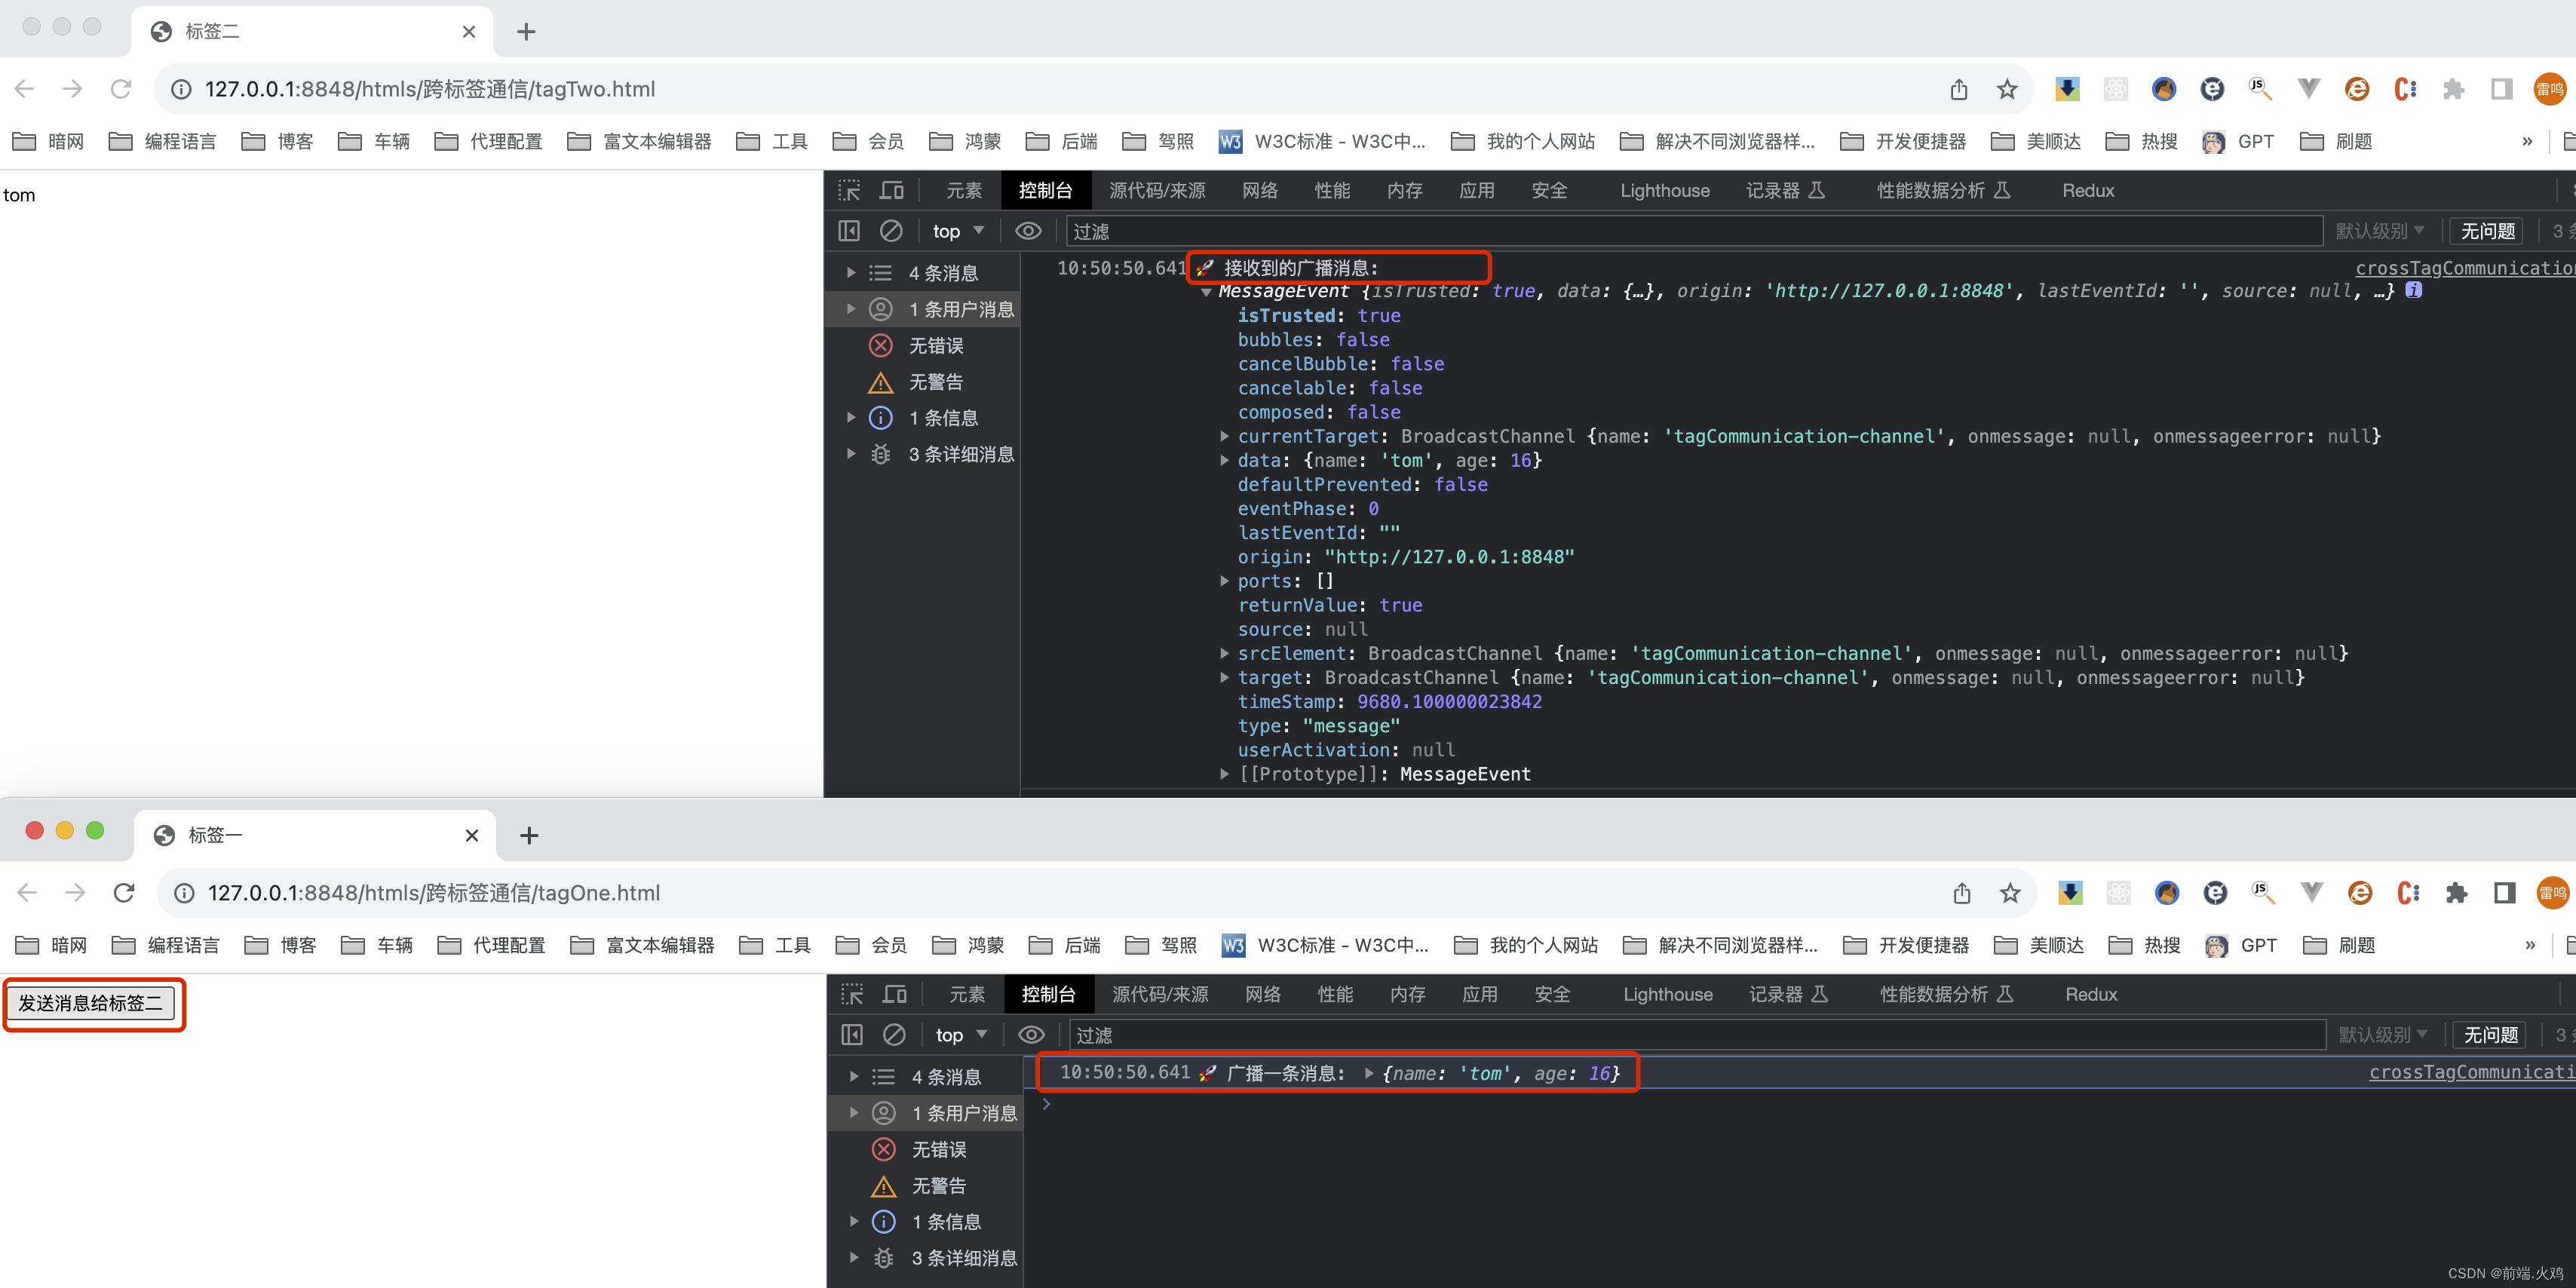Toggle side panel icon in top browser toolbar
Screen dimensions: 2576x1288
click(2501, 89)
